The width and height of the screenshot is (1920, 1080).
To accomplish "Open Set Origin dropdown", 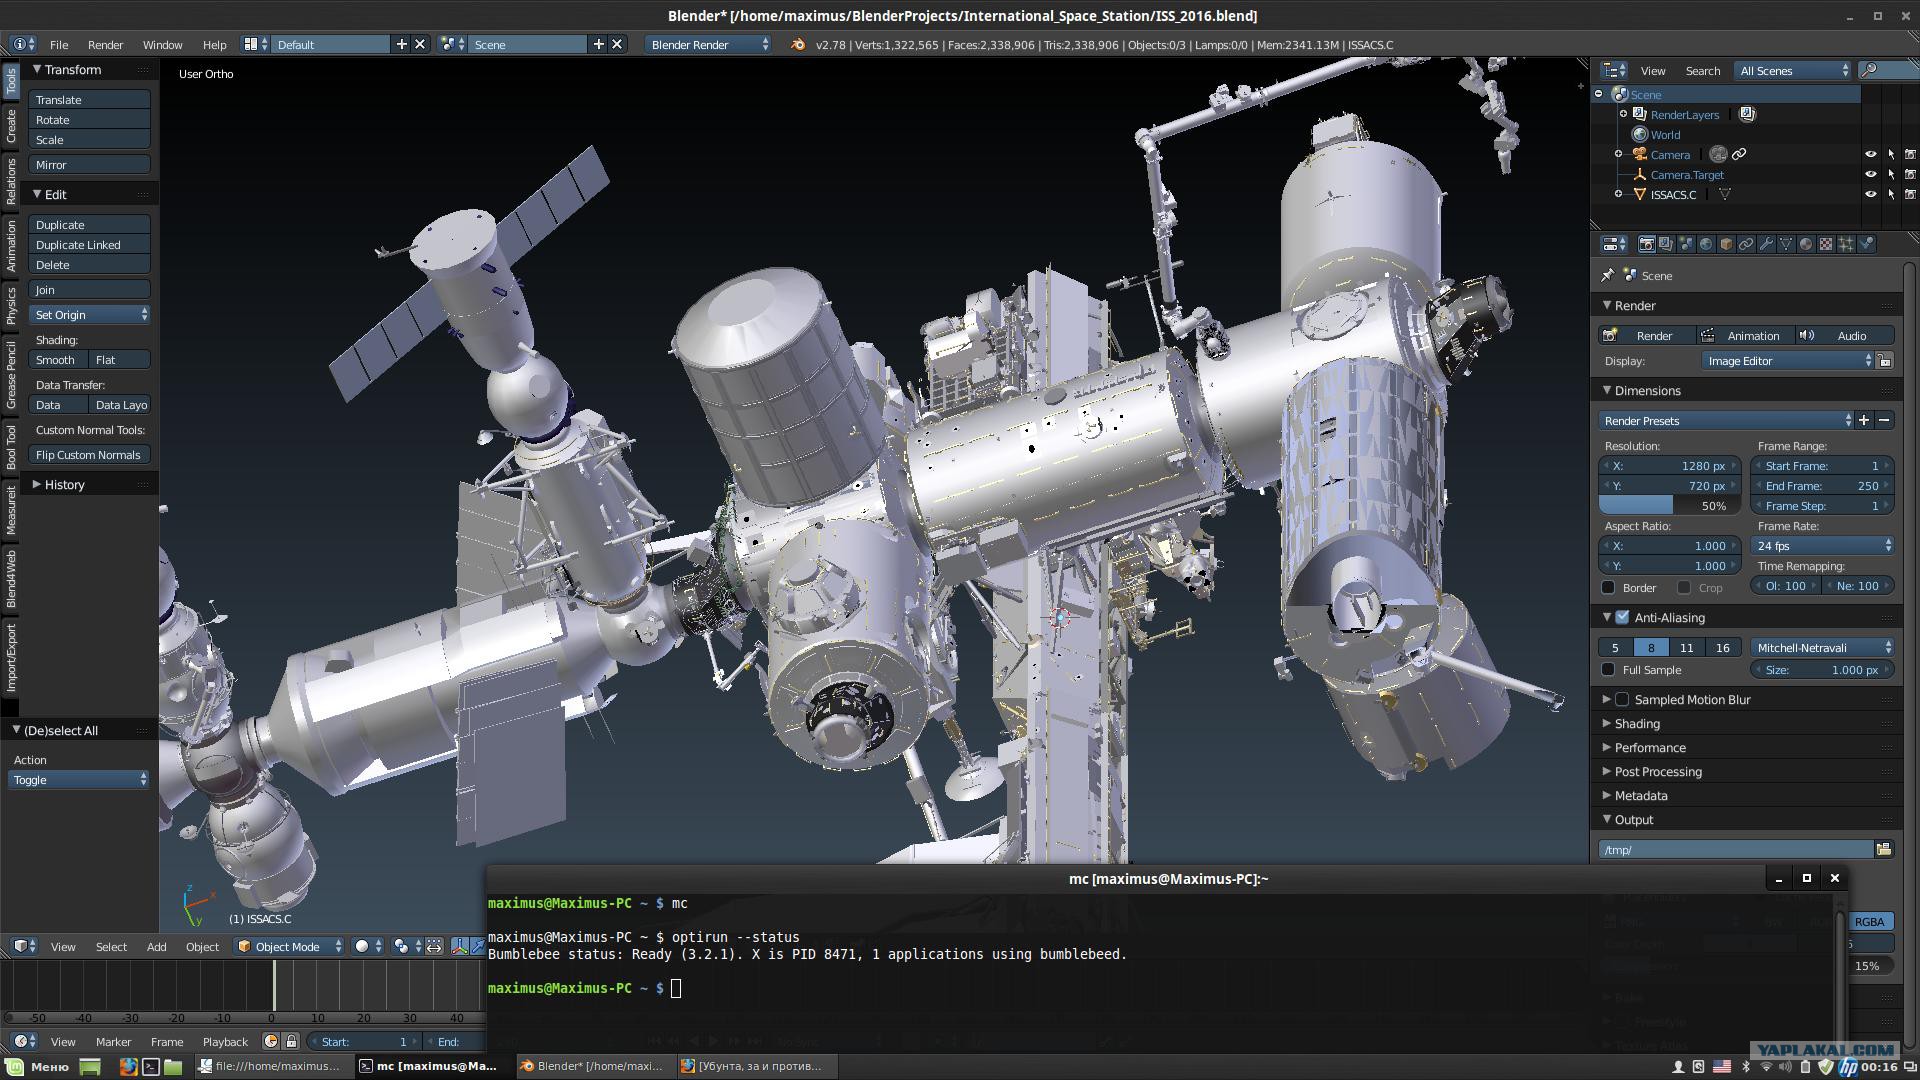I will pyautogui.click(x=90, y=315).
